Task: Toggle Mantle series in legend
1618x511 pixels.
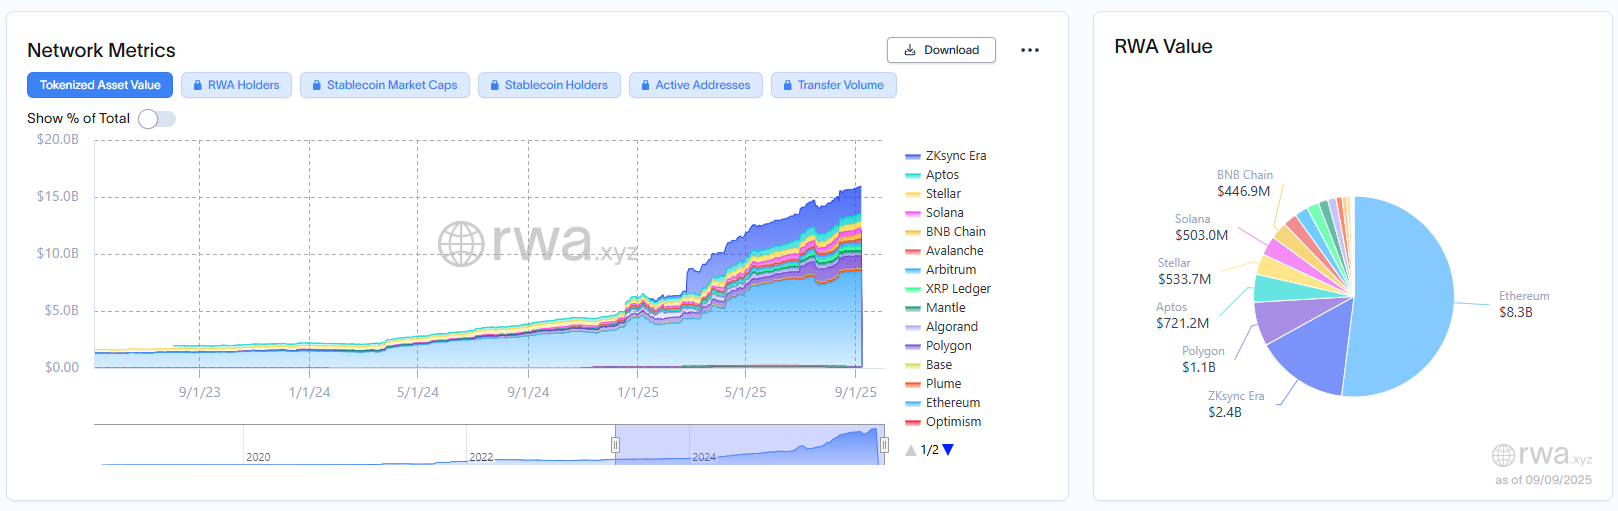Action: pos(936,308)
